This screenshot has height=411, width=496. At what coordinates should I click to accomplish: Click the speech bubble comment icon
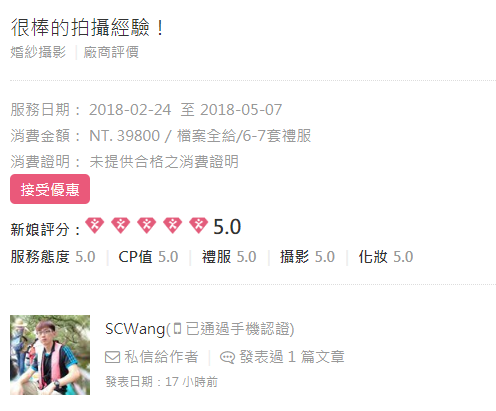point(227,357)
